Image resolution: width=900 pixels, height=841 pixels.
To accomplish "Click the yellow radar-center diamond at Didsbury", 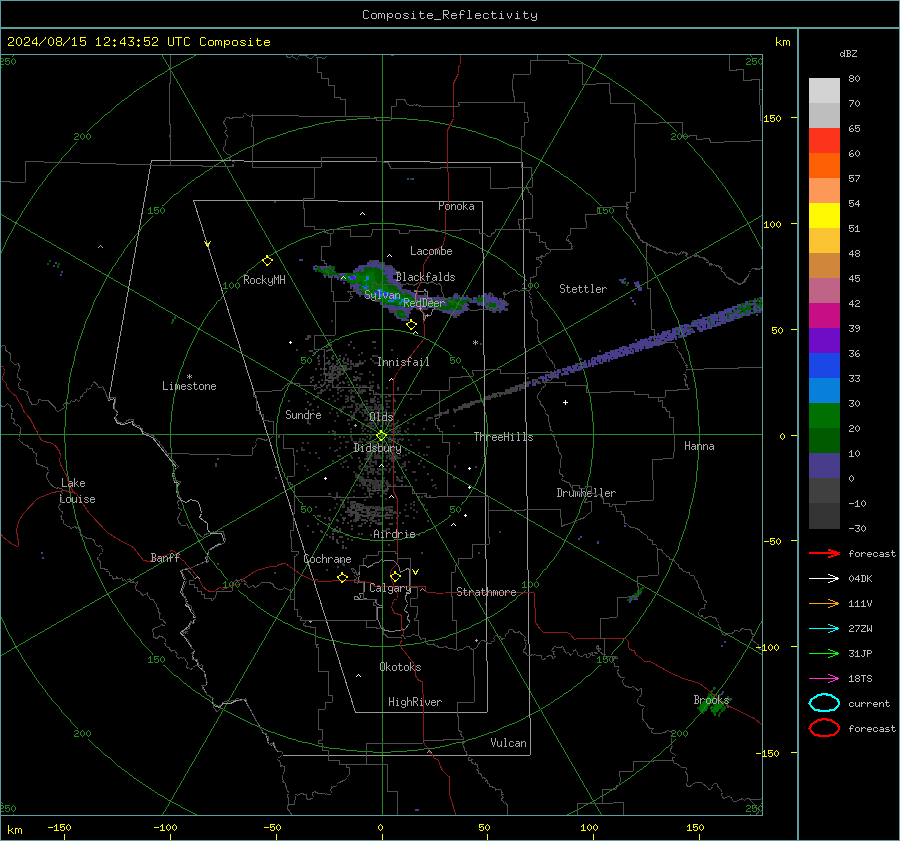I will (381, 436).
